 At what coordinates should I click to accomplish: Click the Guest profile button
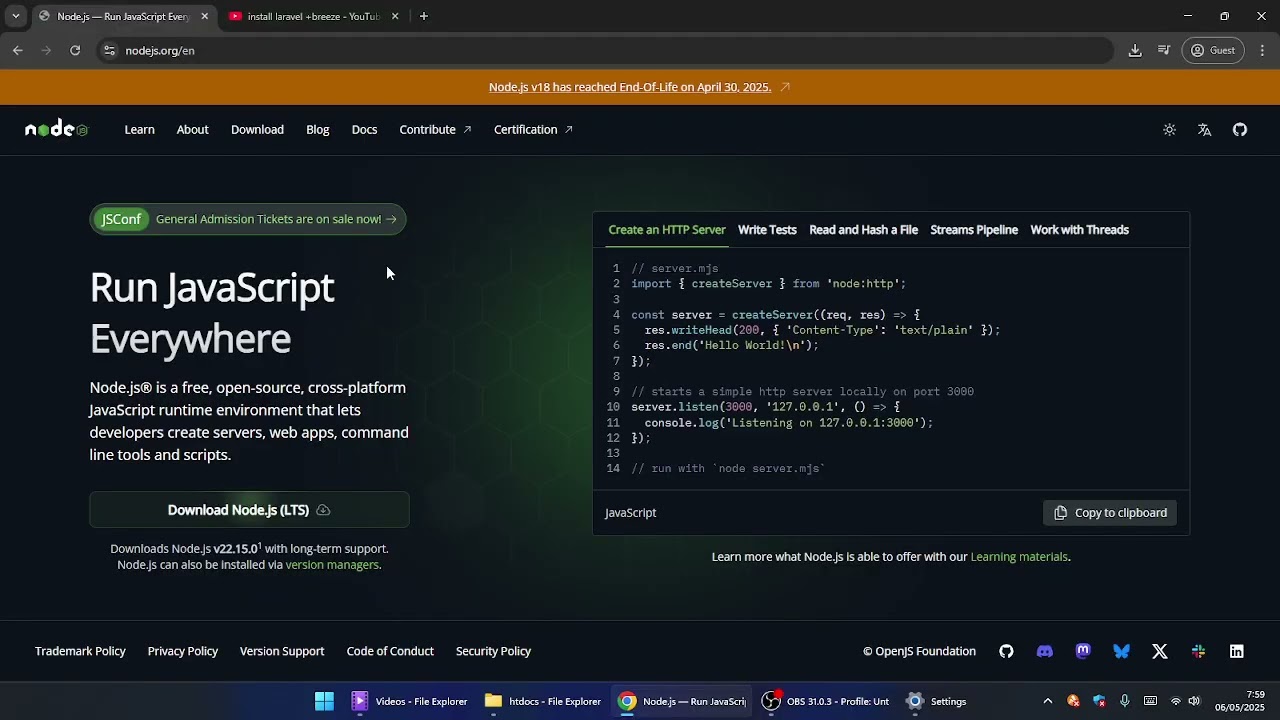pos(1213,50)
